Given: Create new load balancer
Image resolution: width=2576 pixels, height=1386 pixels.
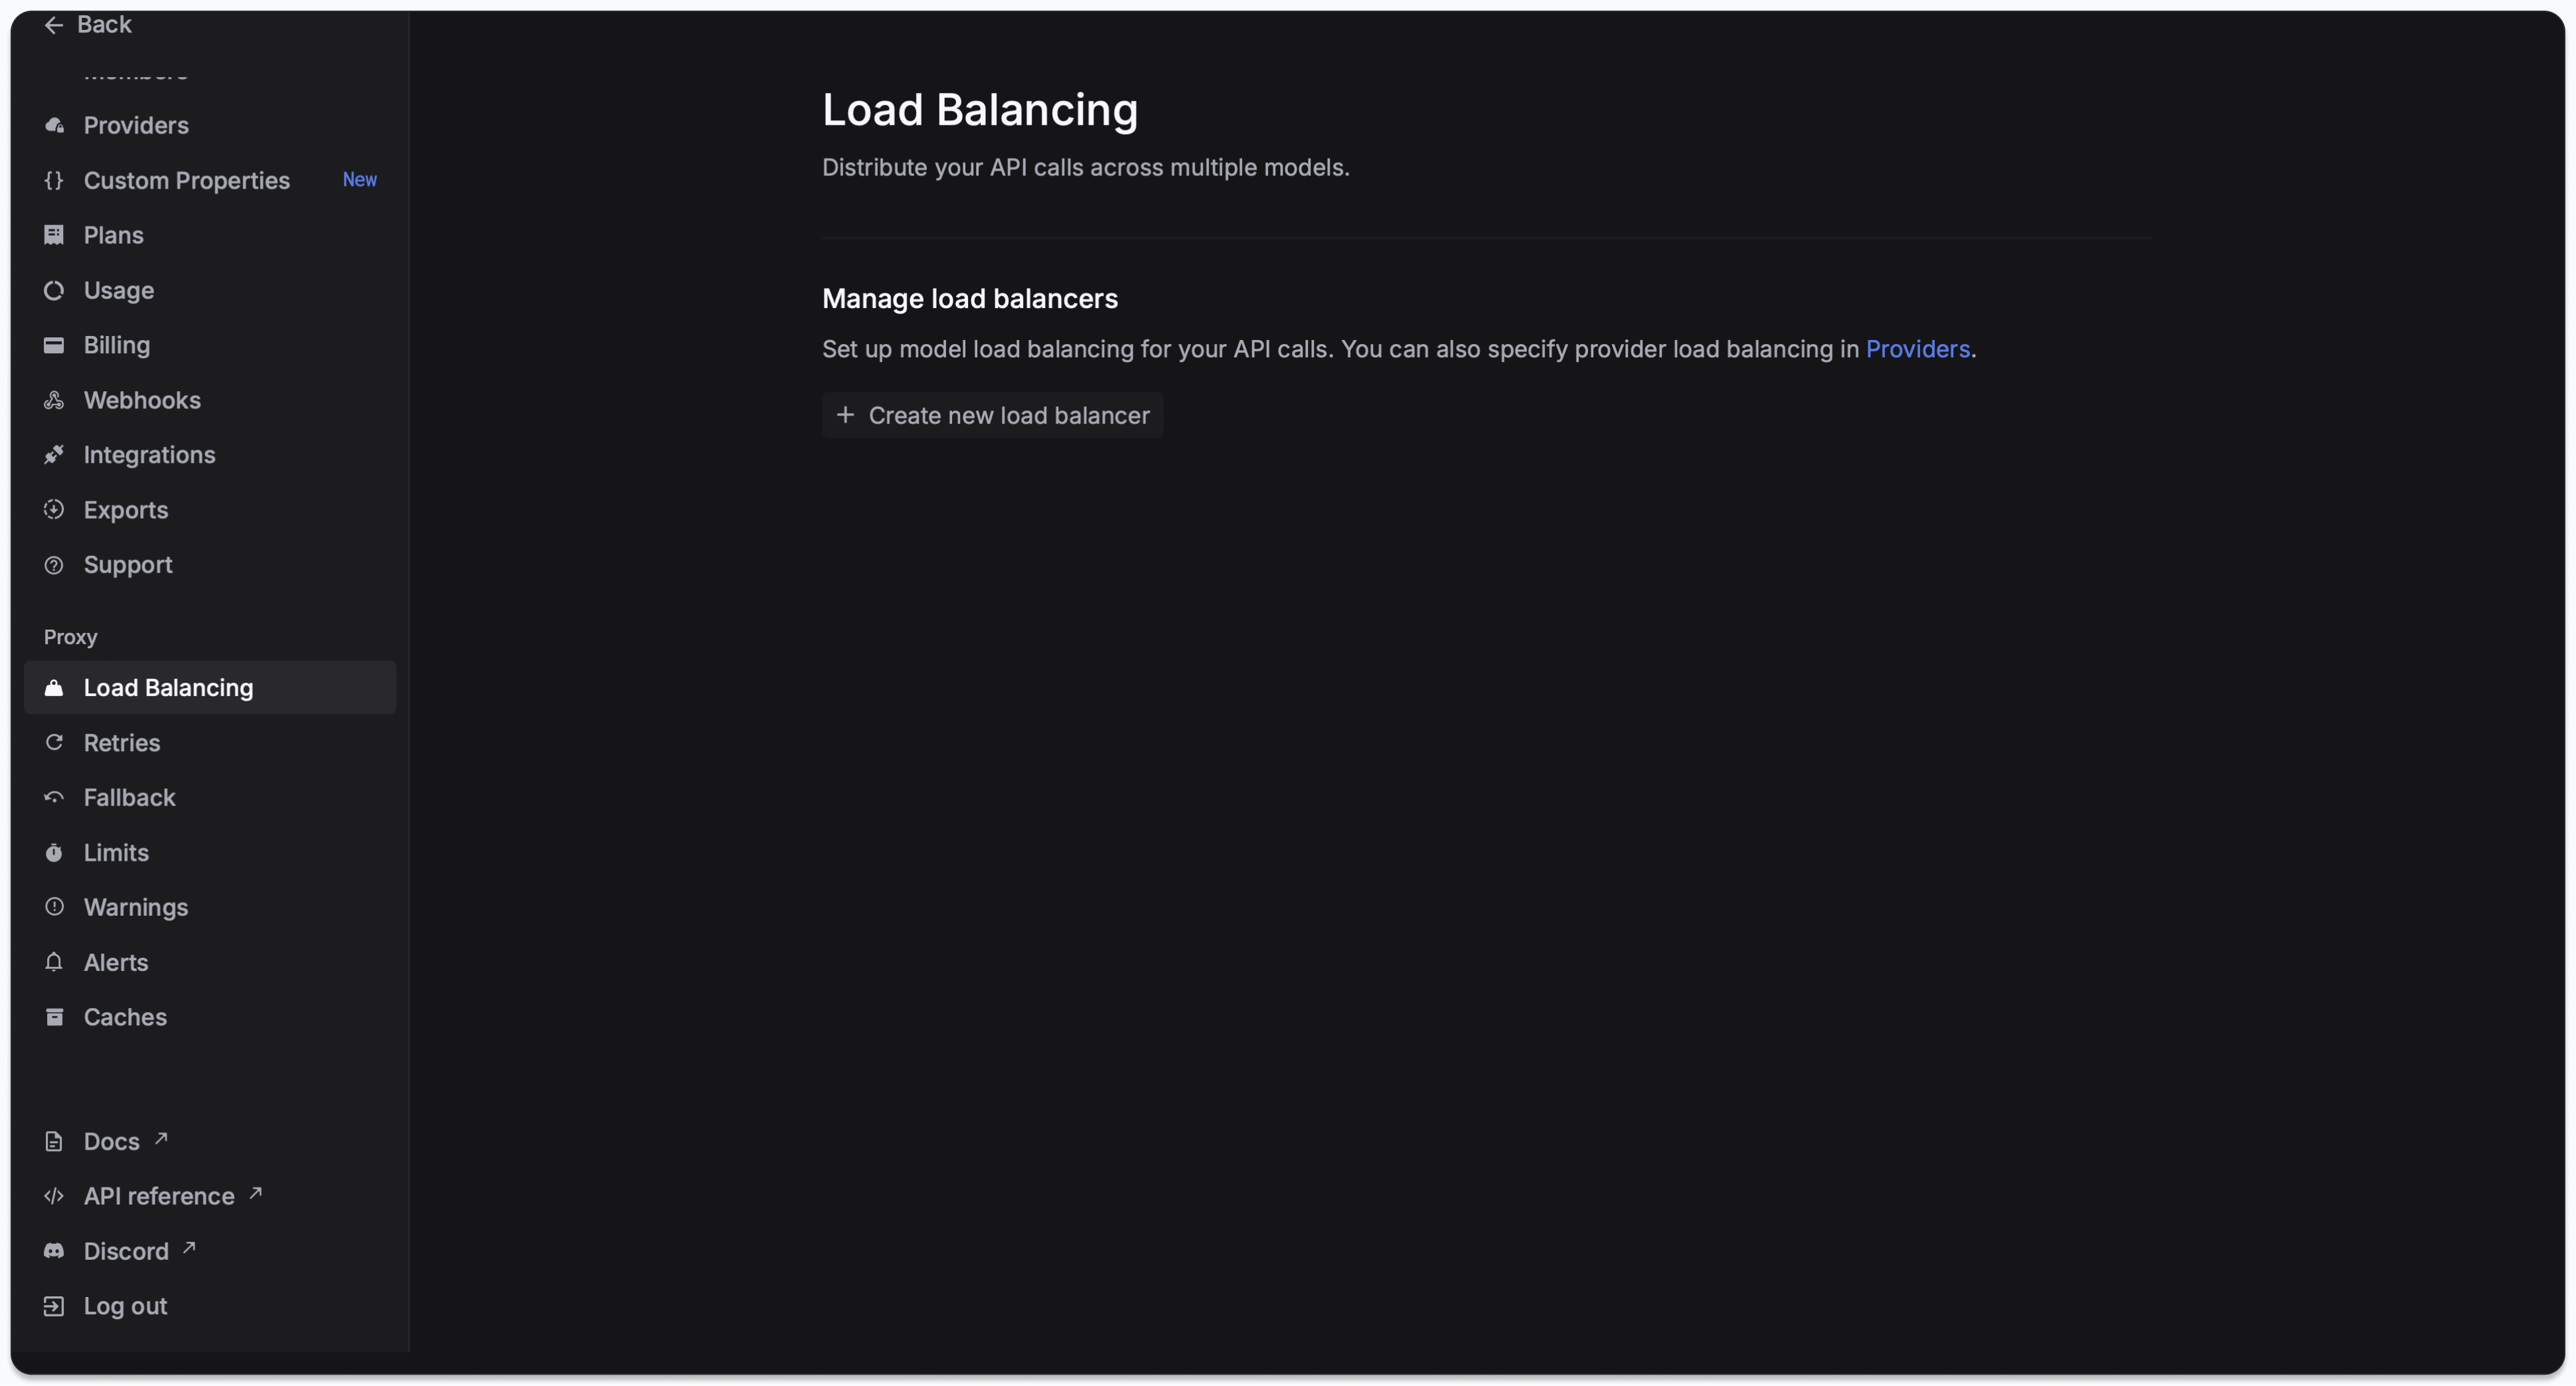Looking at the screenshot, I should pyautogui.click(x=993, y=415).
